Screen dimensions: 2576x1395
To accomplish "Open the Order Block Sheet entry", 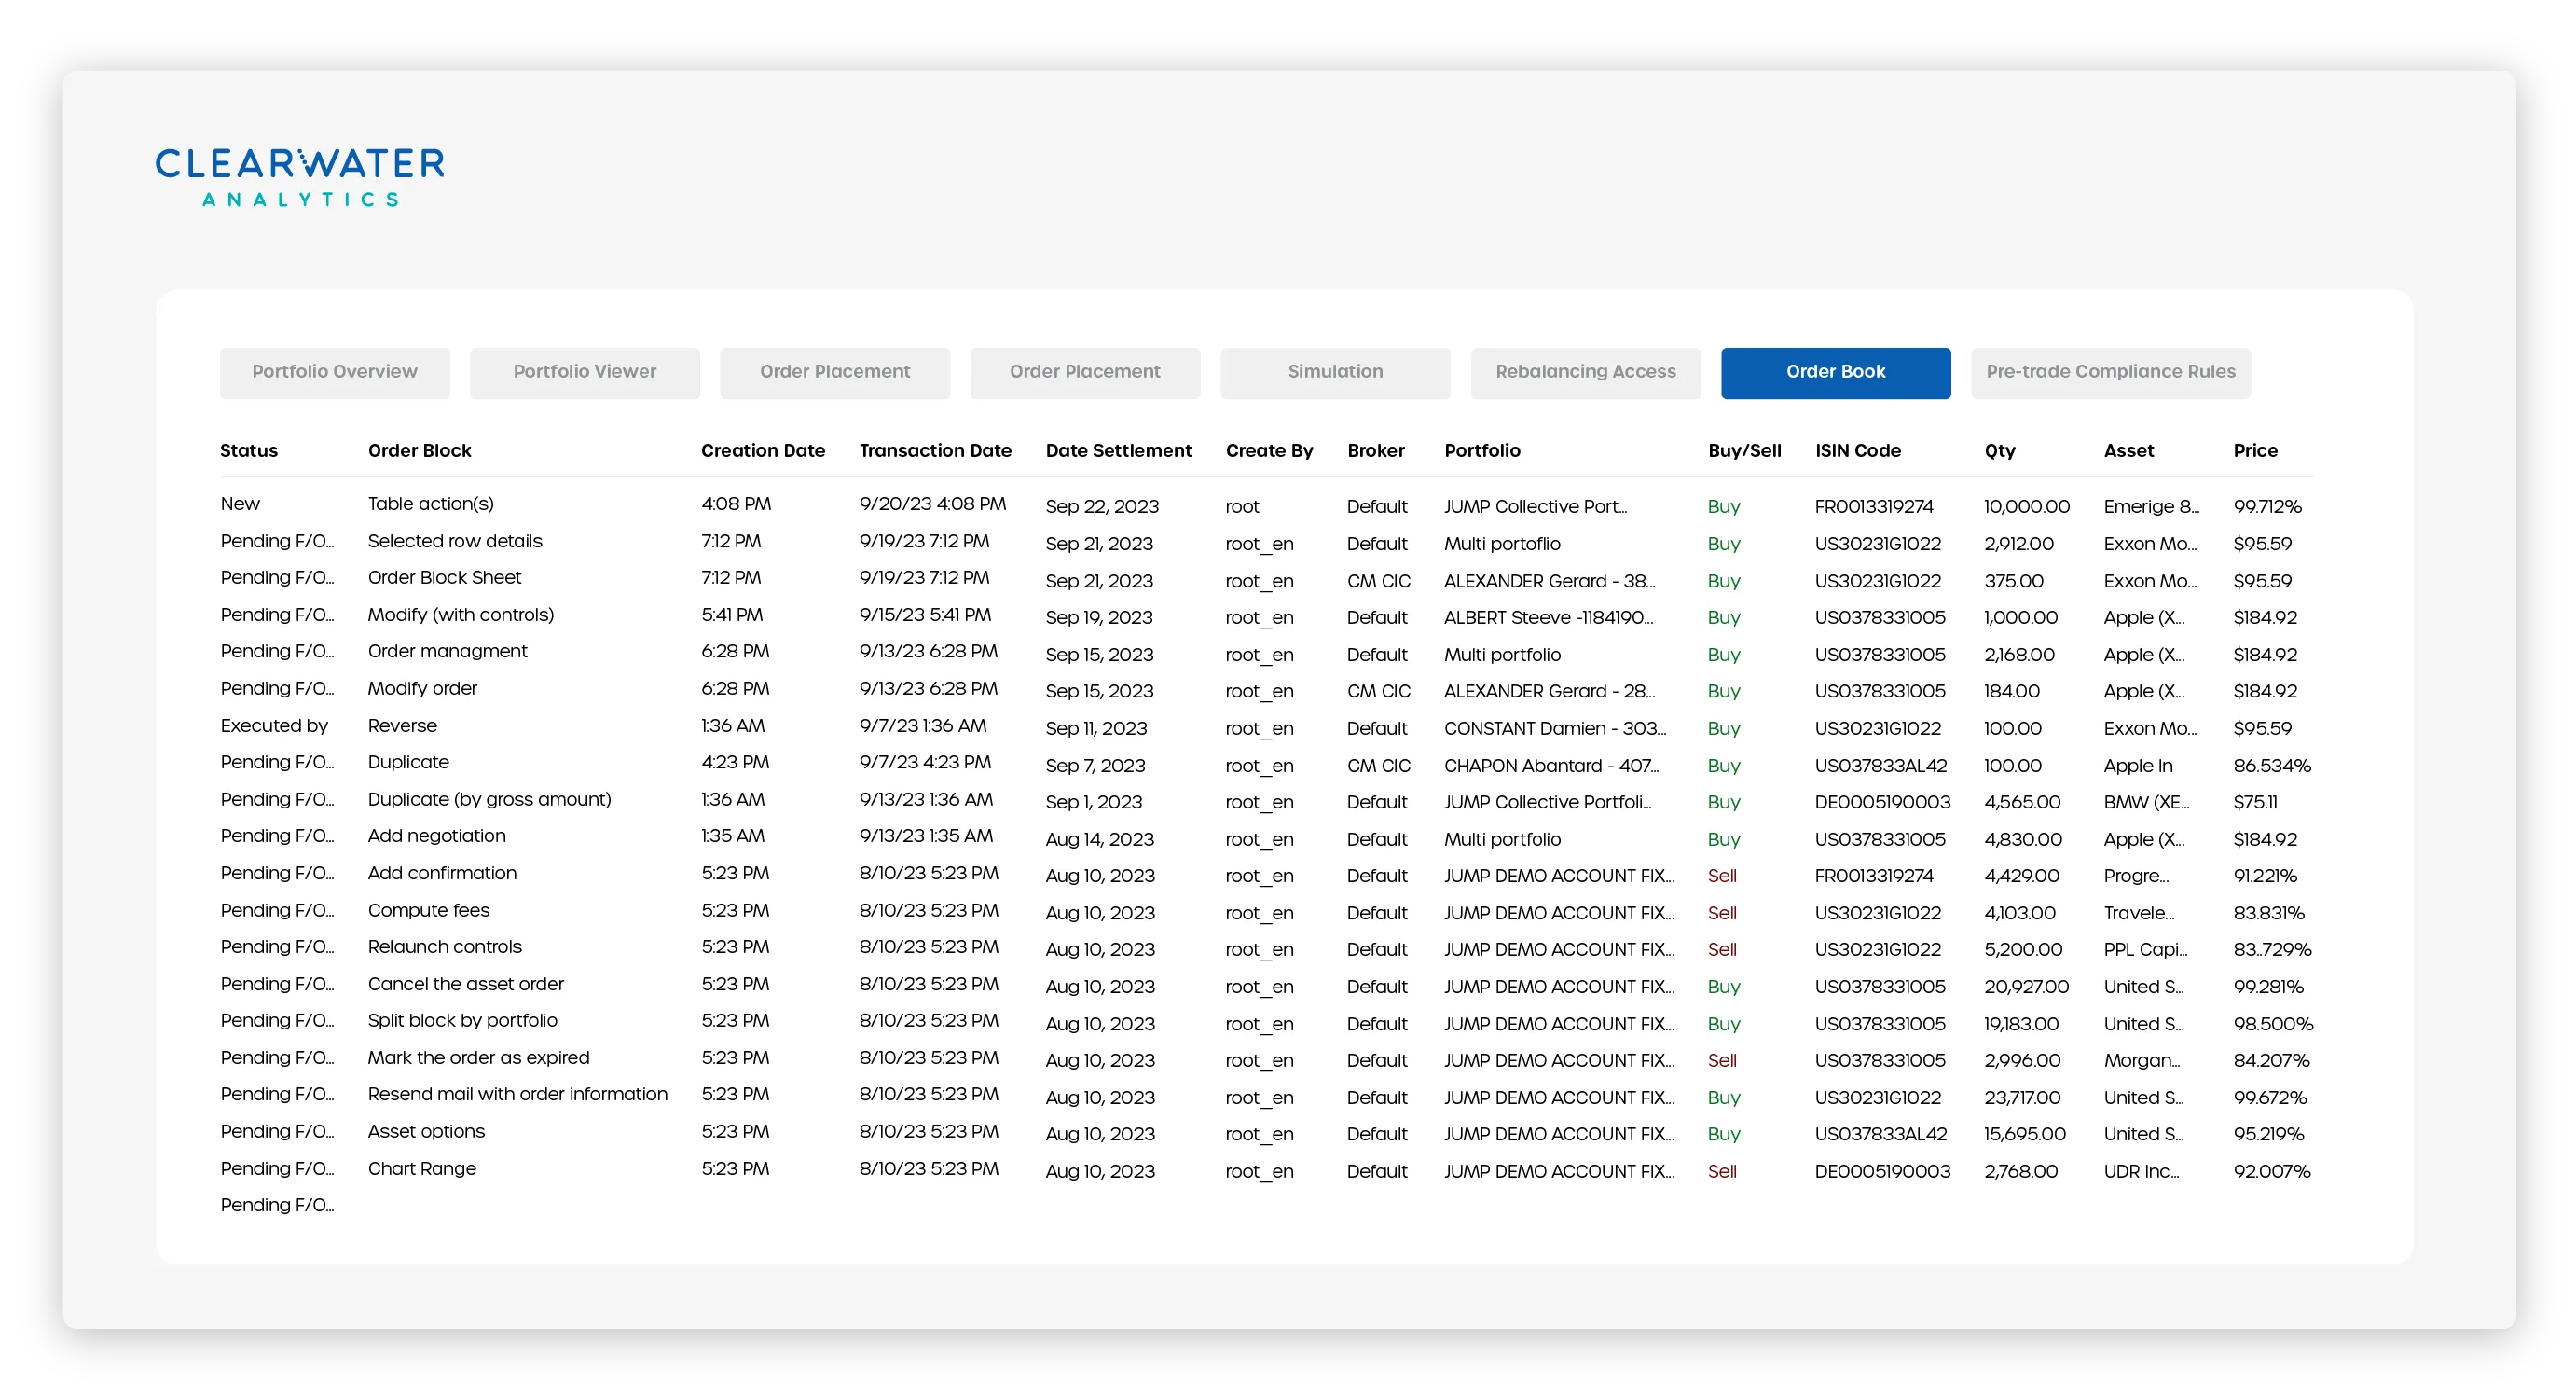I will tap(444, 578).
